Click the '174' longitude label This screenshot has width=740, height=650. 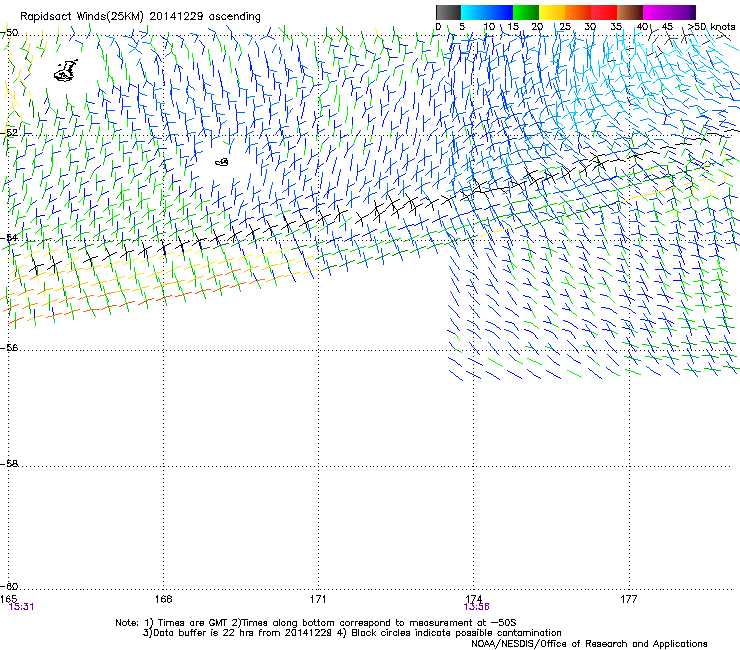coord(473,599)
